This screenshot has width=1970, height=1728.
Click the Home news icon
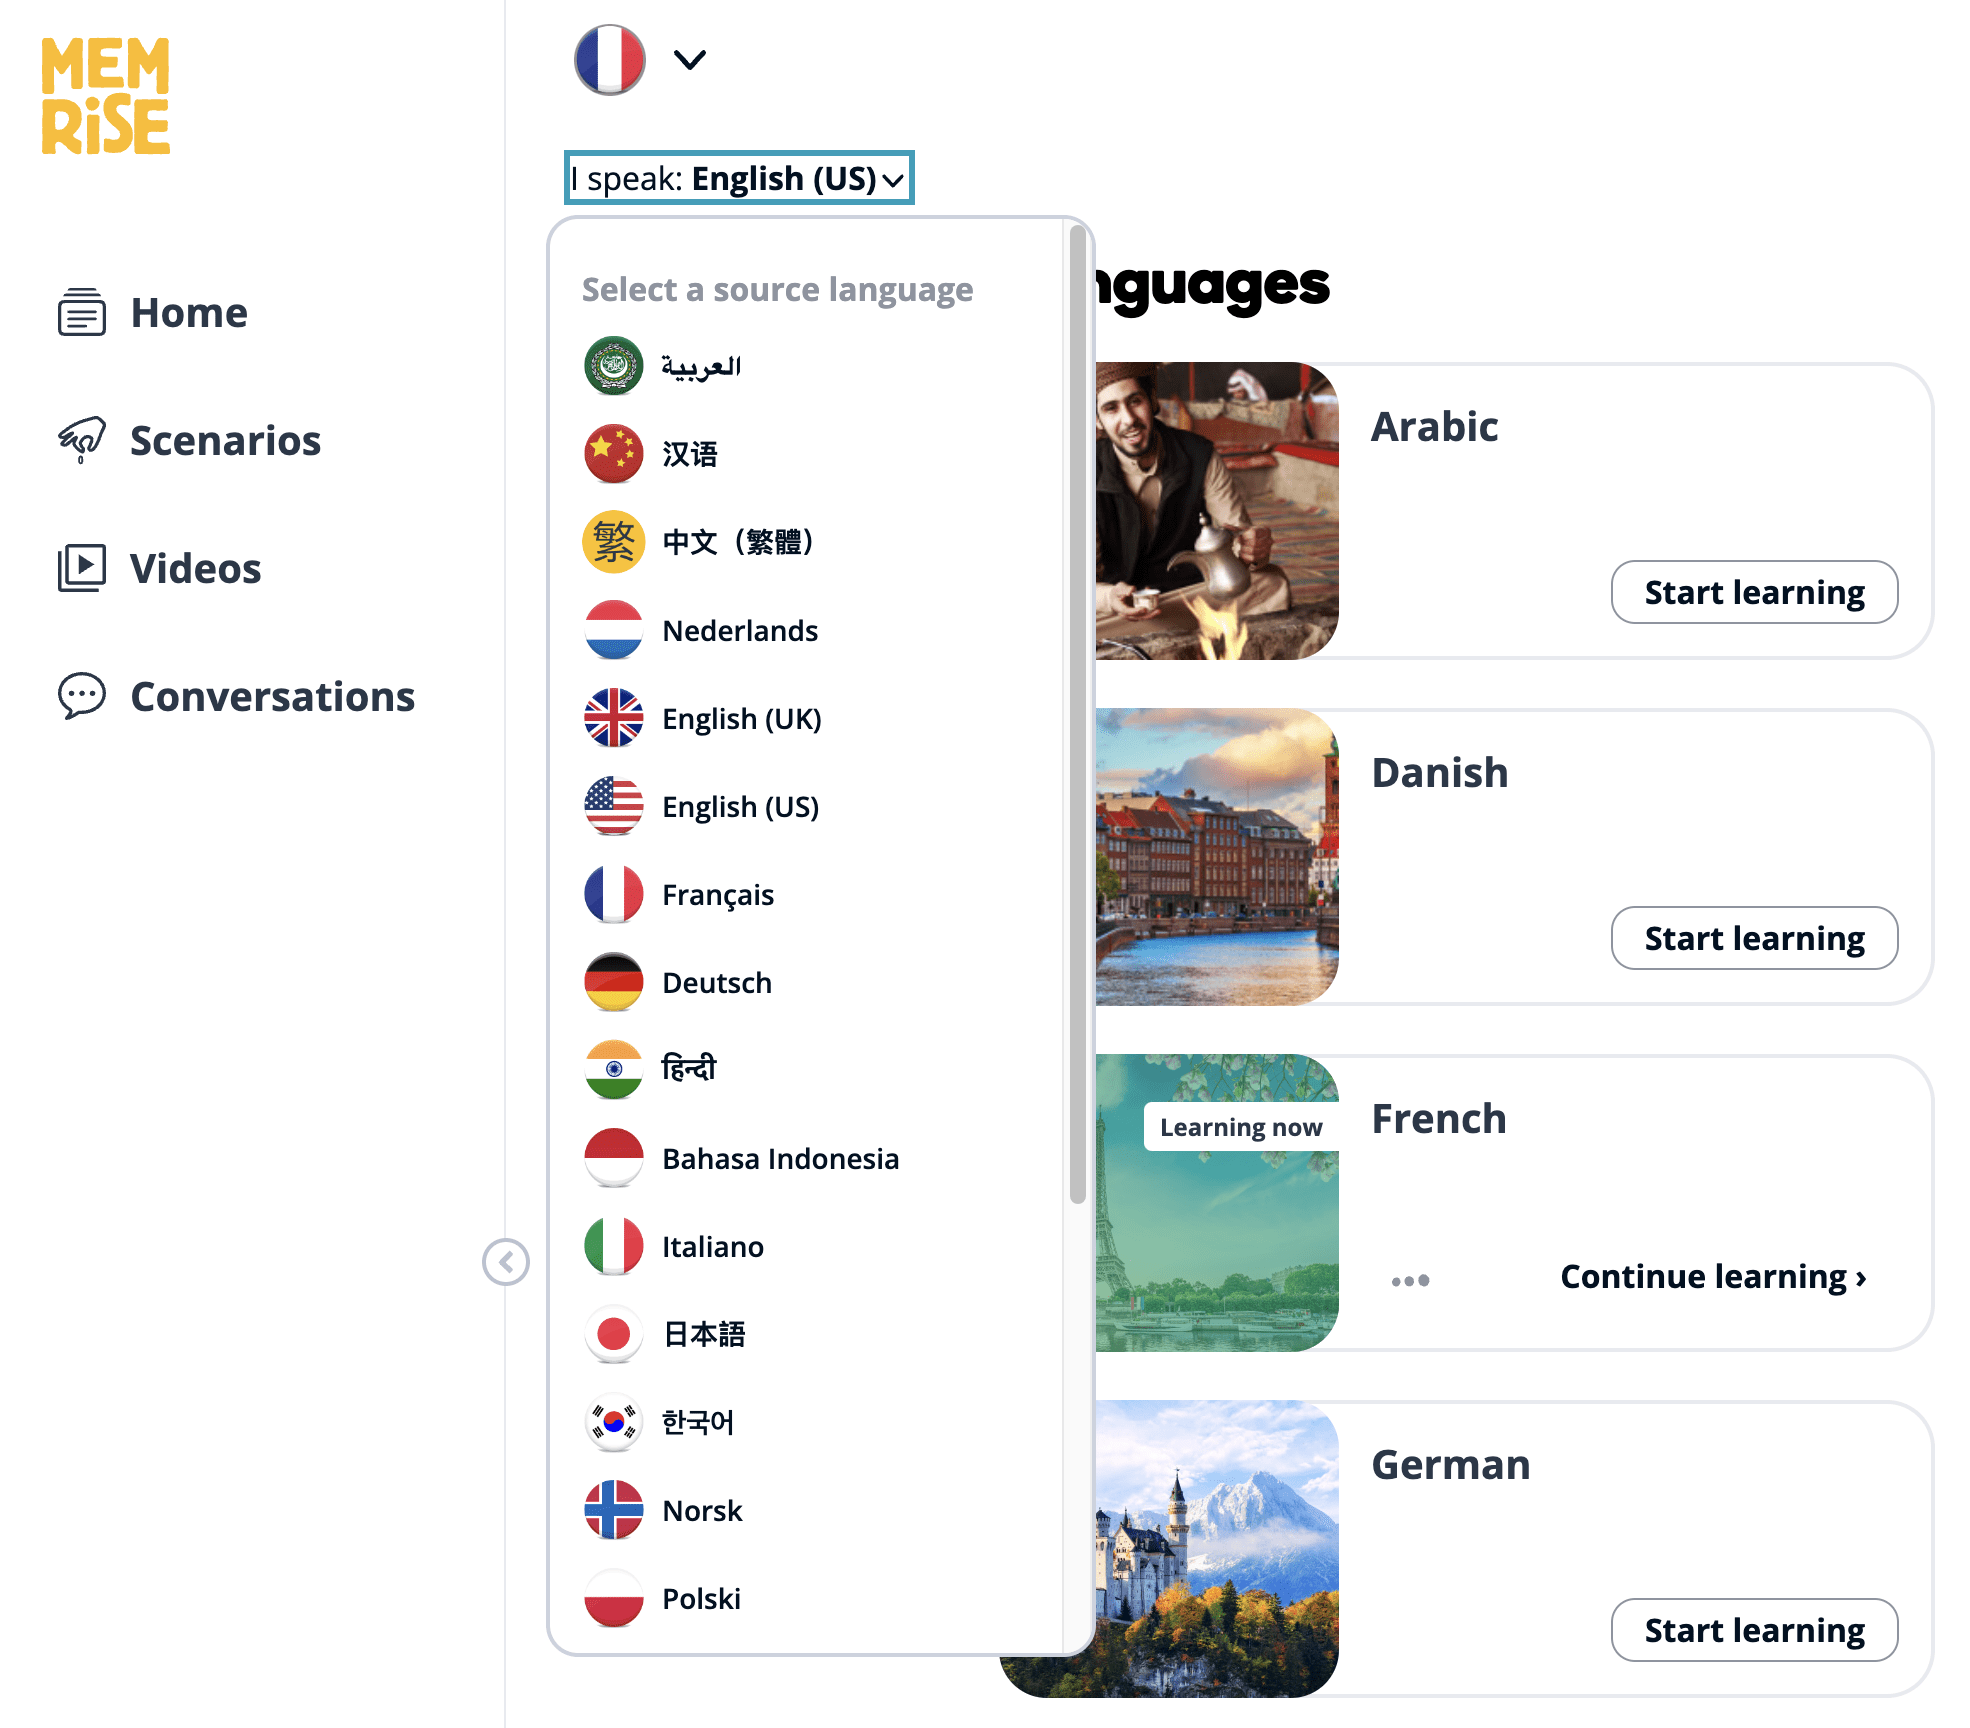pos(81,312)
